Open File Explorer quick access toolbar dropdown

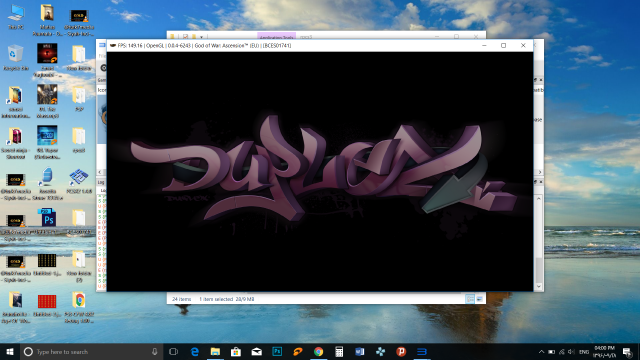[201, 37]
